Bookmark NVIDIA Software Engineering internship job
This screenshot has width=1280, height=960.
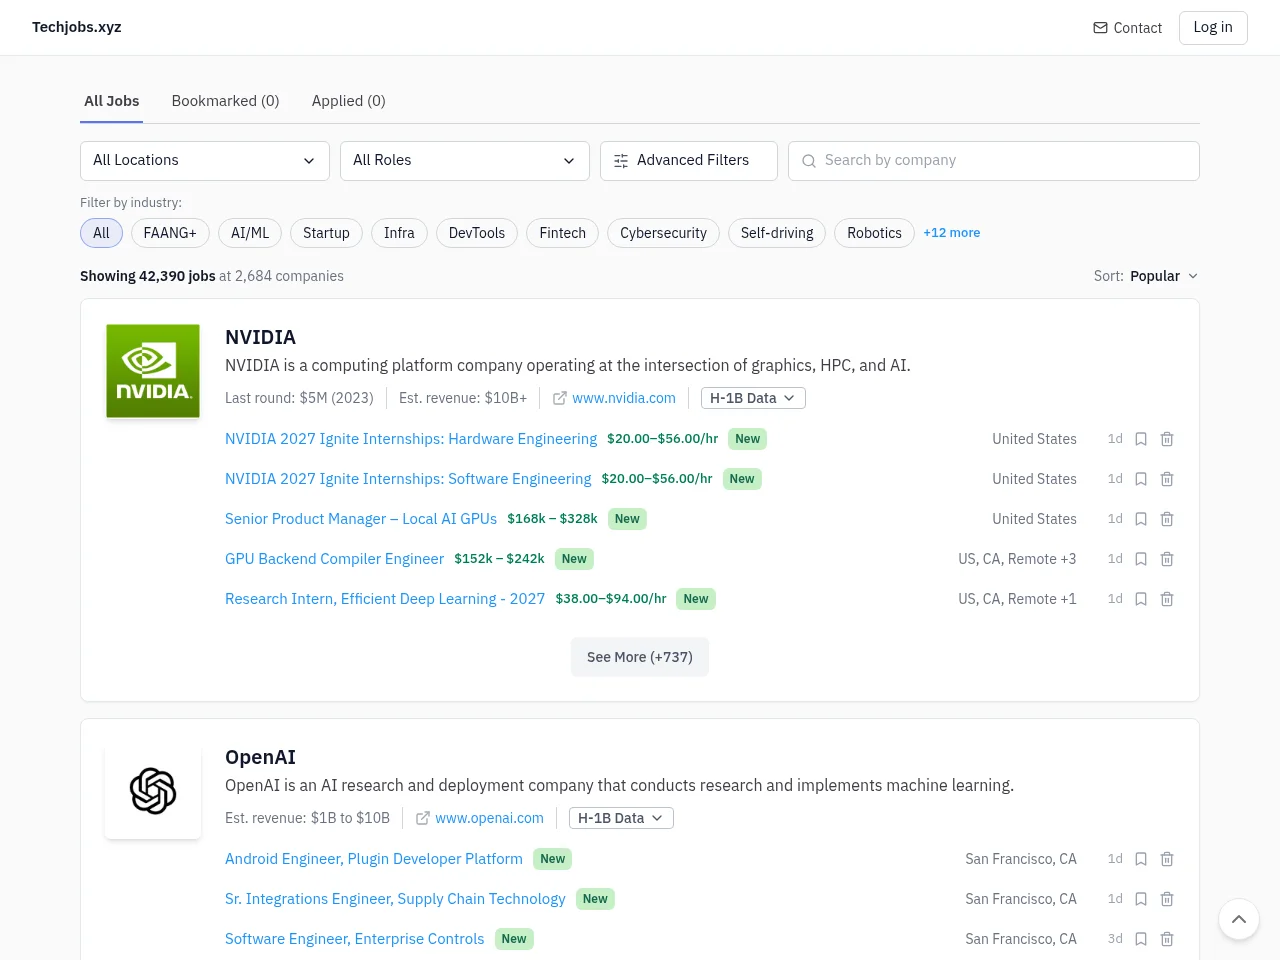point(1141,479)
